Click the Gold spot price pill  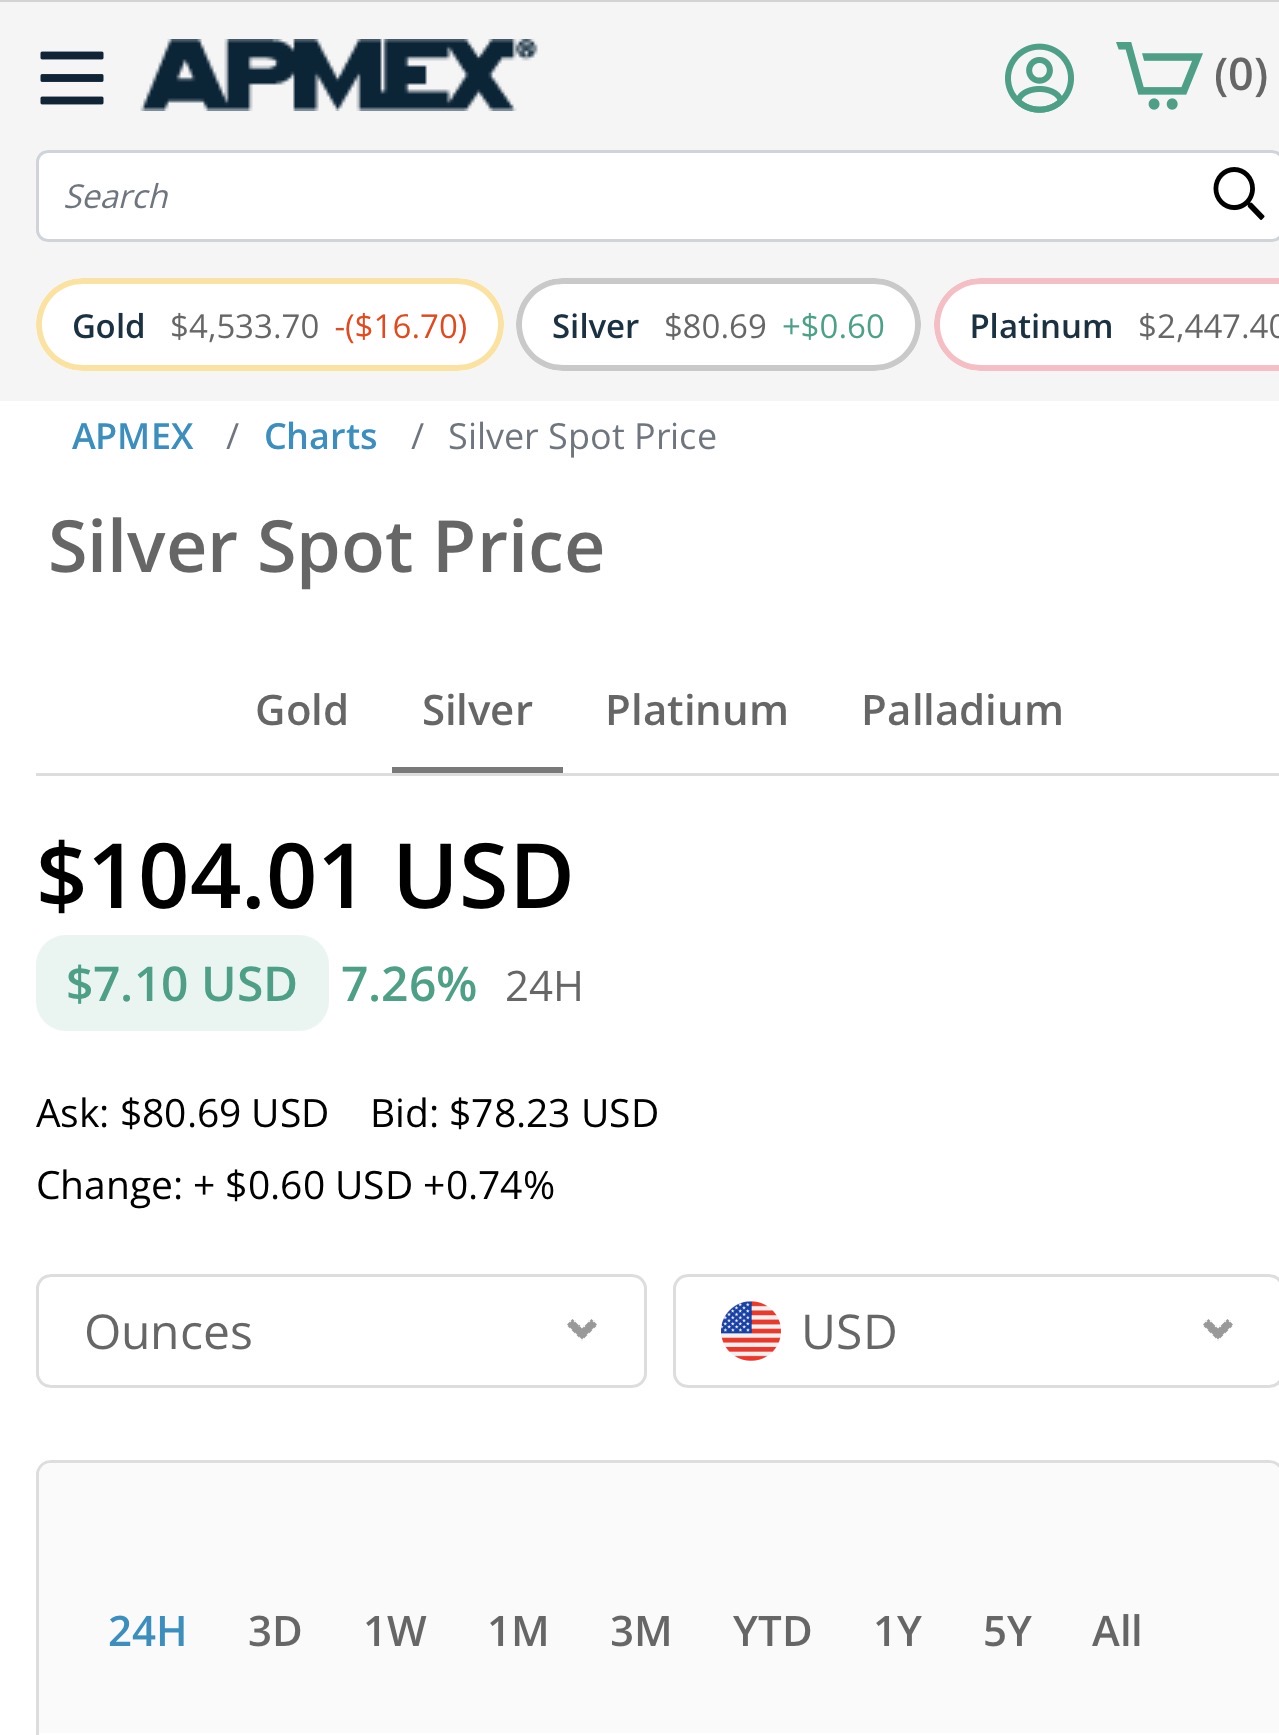tap(269, 326)
